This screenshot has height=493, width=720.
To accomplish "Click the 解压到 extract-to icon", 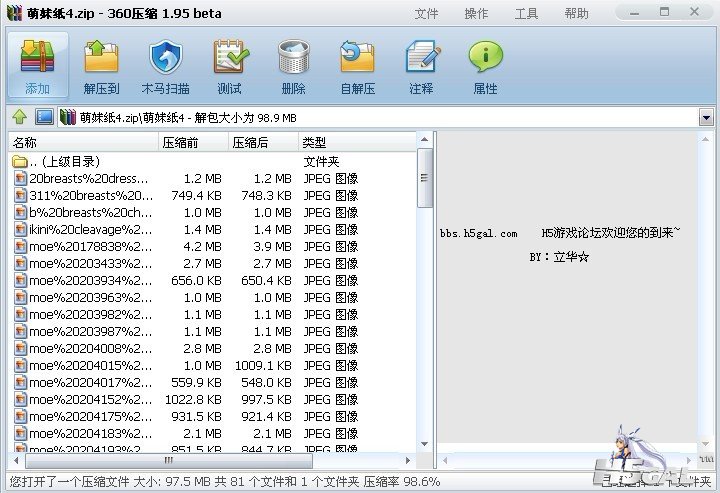I will (x=101, y=57).
